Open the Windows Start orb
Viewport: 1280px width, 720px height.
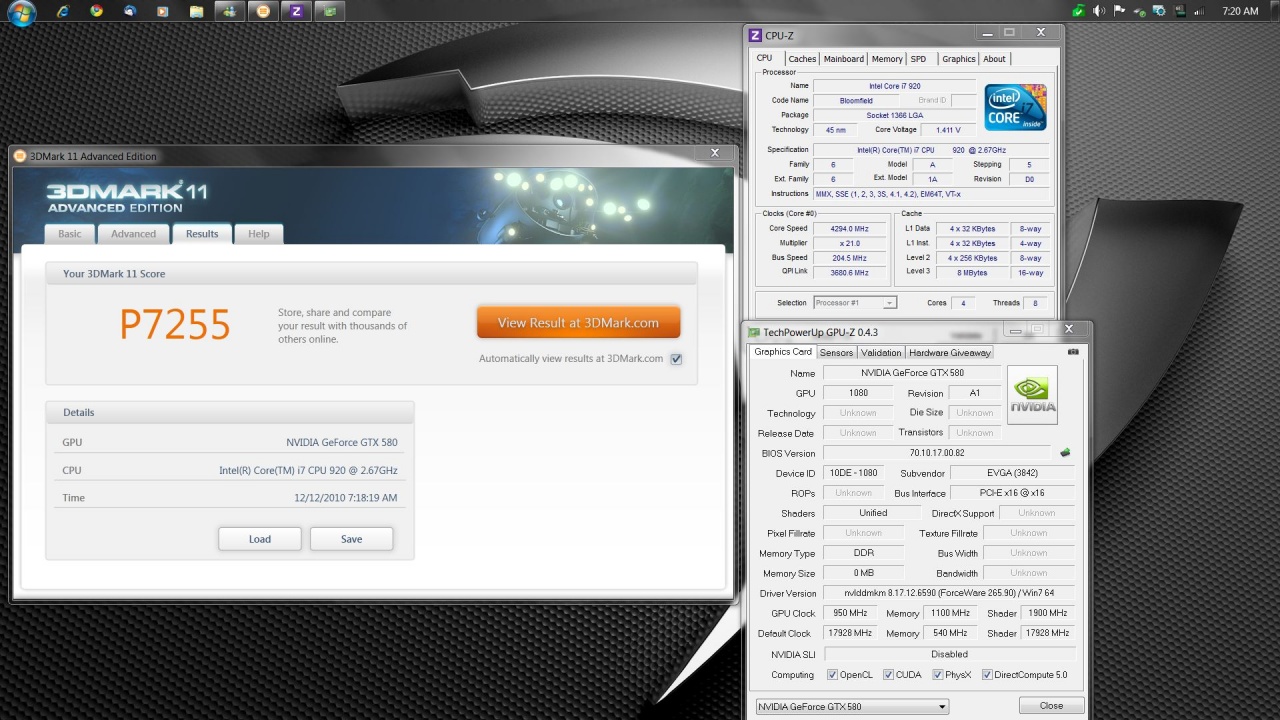[21, 12]
